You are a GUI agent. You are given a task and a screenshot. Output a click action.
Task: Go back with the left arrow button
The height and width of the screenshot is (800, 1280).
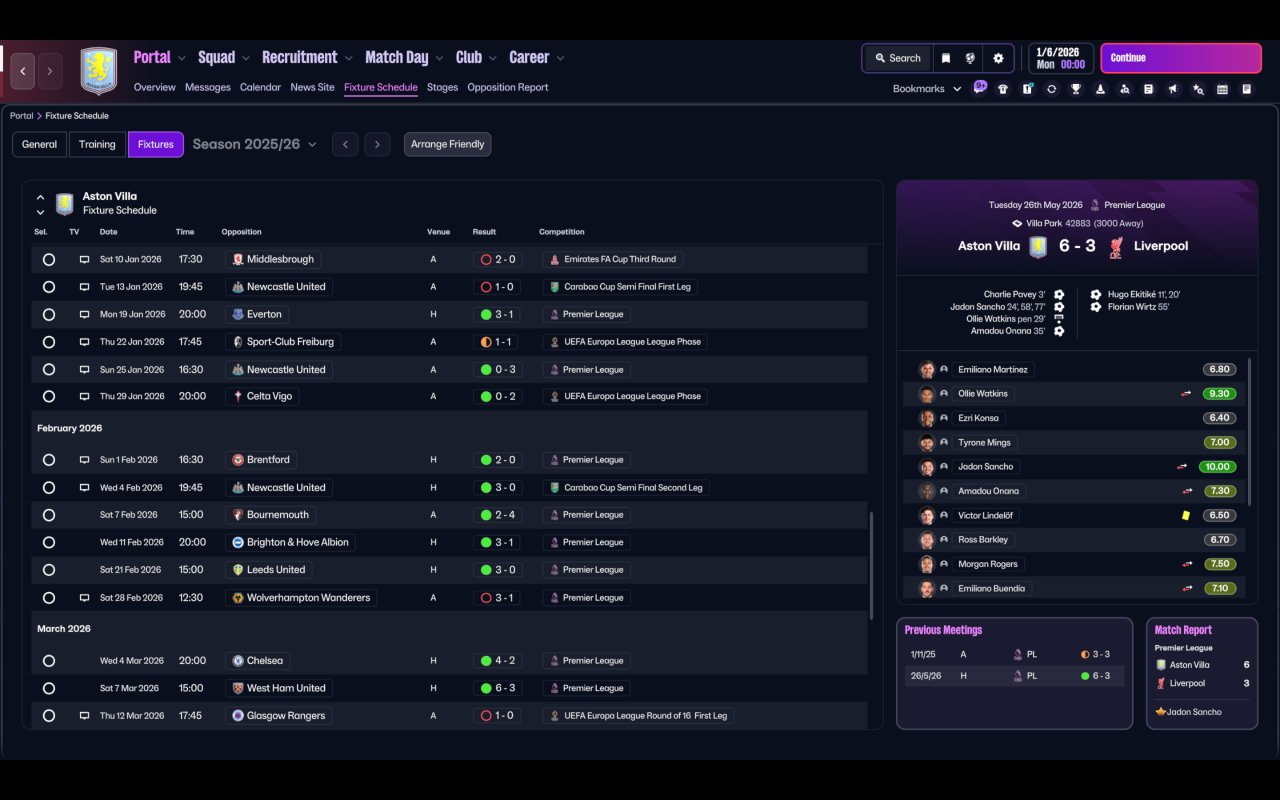pyautogui.click(x=23, y=71)
